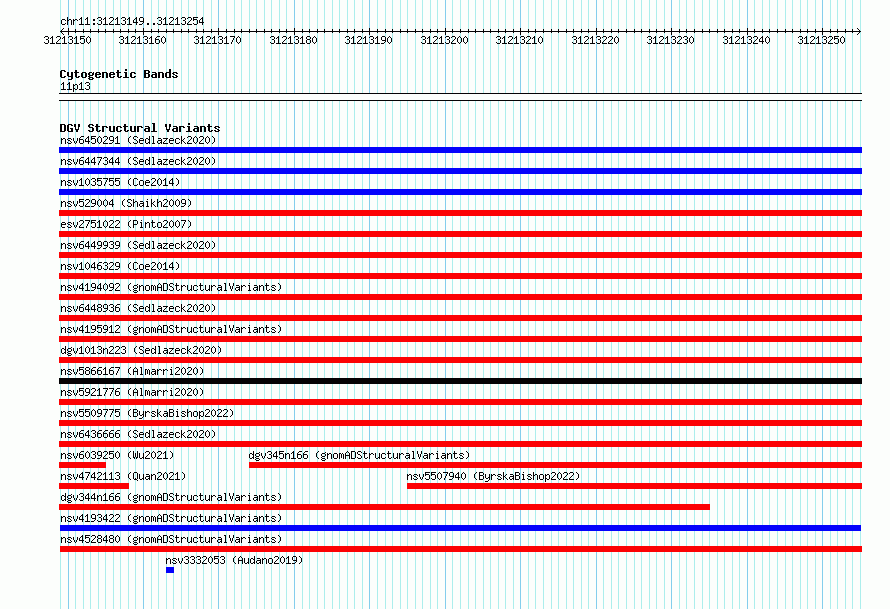Open nsv5507940 (ByrskaBishop2022) label
890x609 pixels.
pyautogui.click(x=493, y=476)
